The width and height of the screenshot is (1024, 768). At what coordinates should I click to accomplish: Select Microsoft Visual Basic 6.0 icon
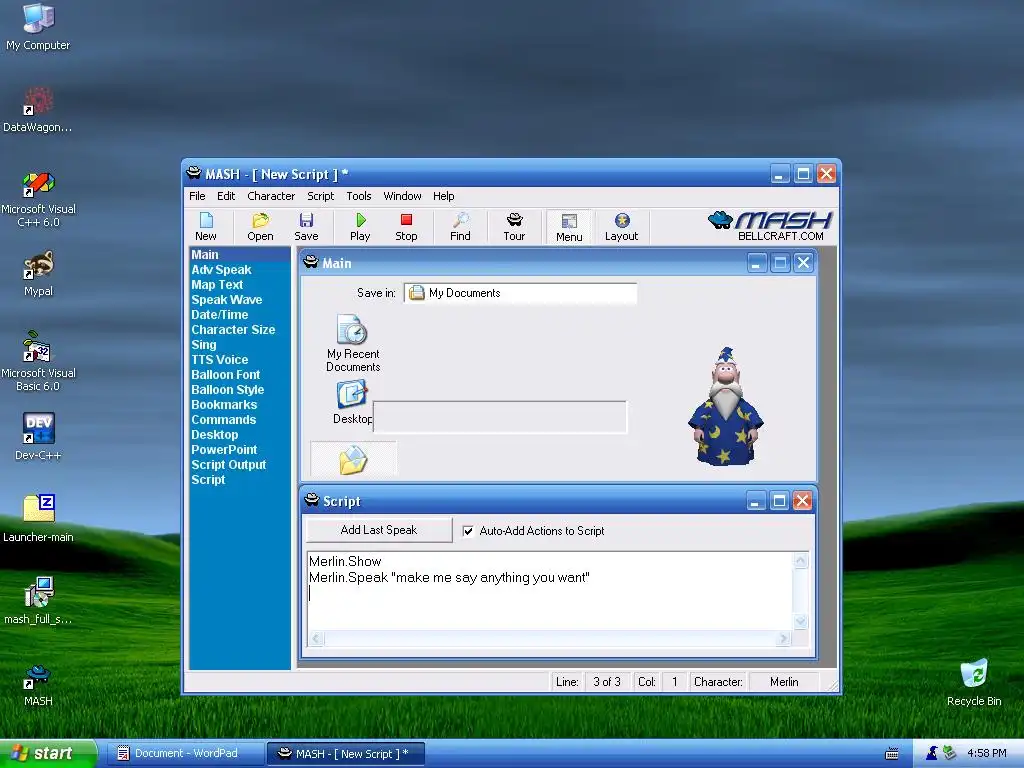(38, 362)
